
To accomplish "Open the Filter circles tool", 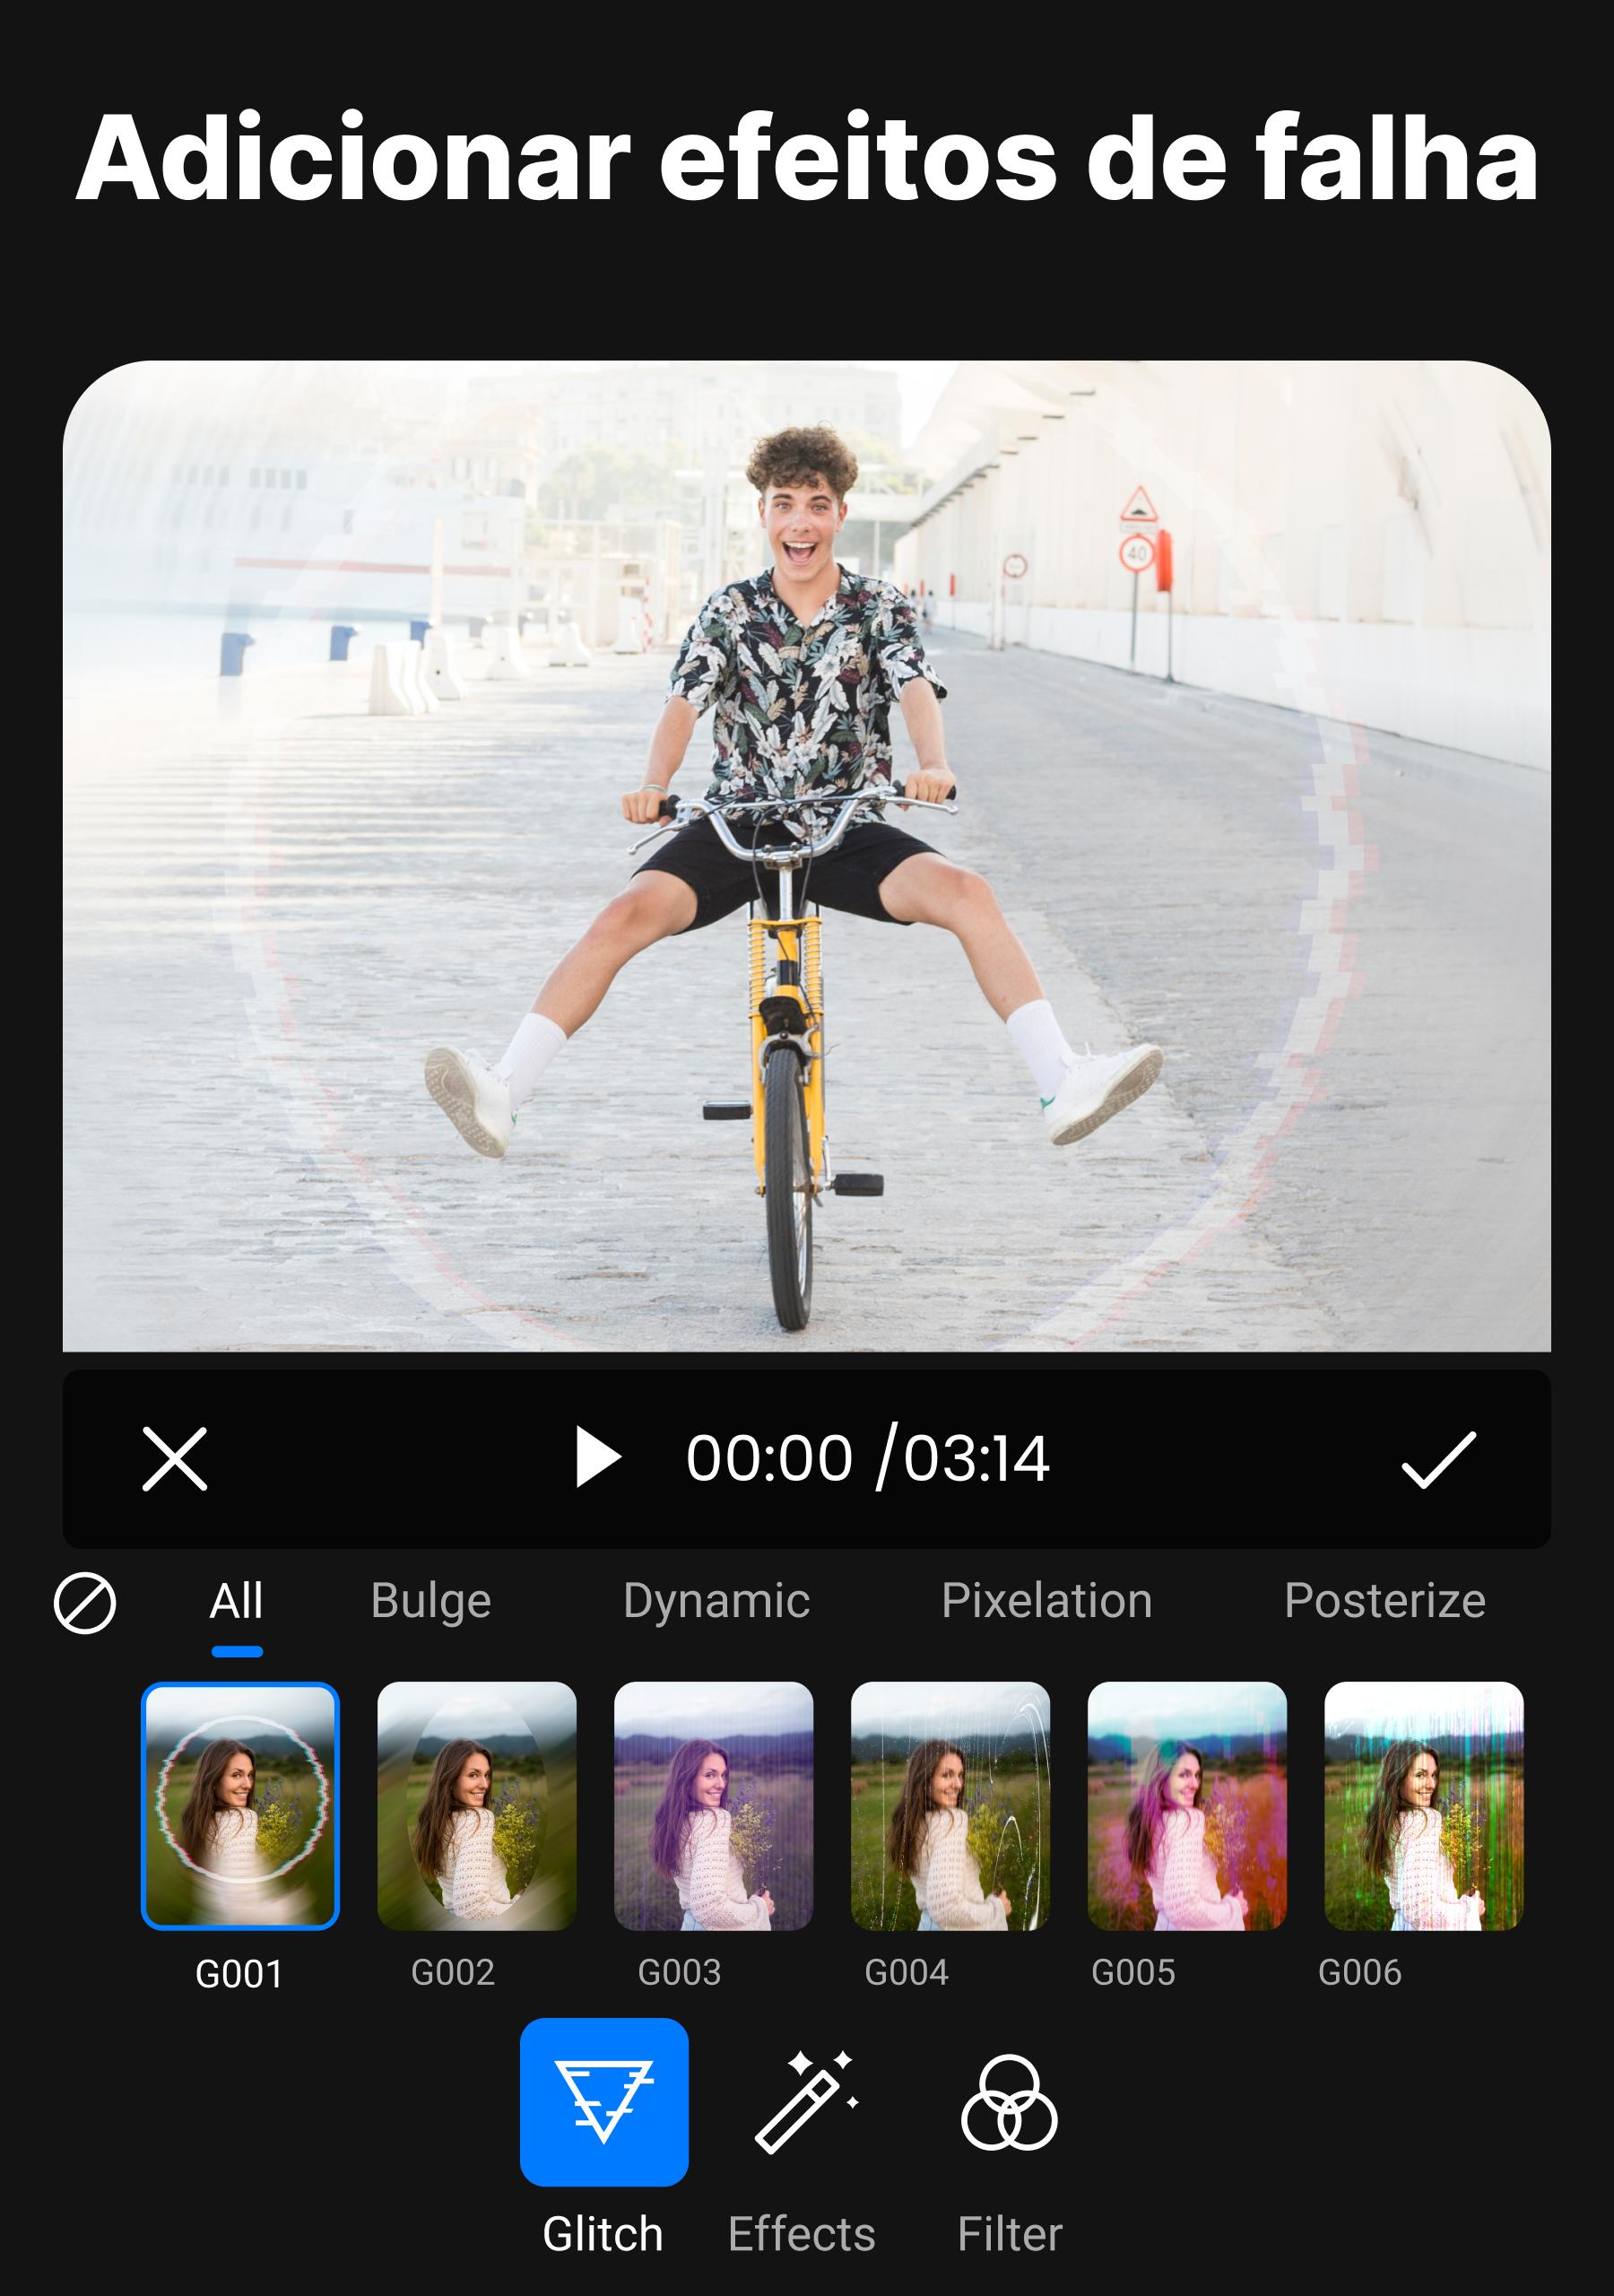I will pos(1009,2102).
